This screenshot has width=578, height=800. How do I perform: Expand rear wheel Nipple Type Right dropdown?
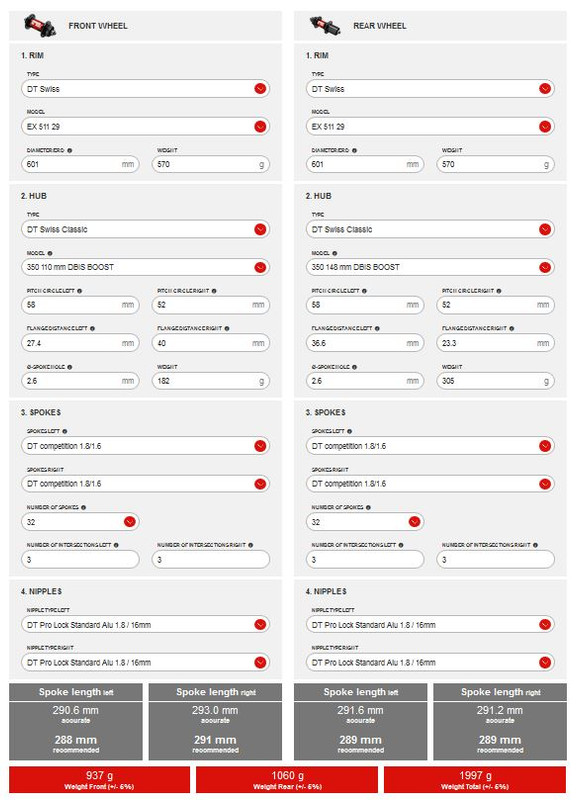tap(430, 662)
